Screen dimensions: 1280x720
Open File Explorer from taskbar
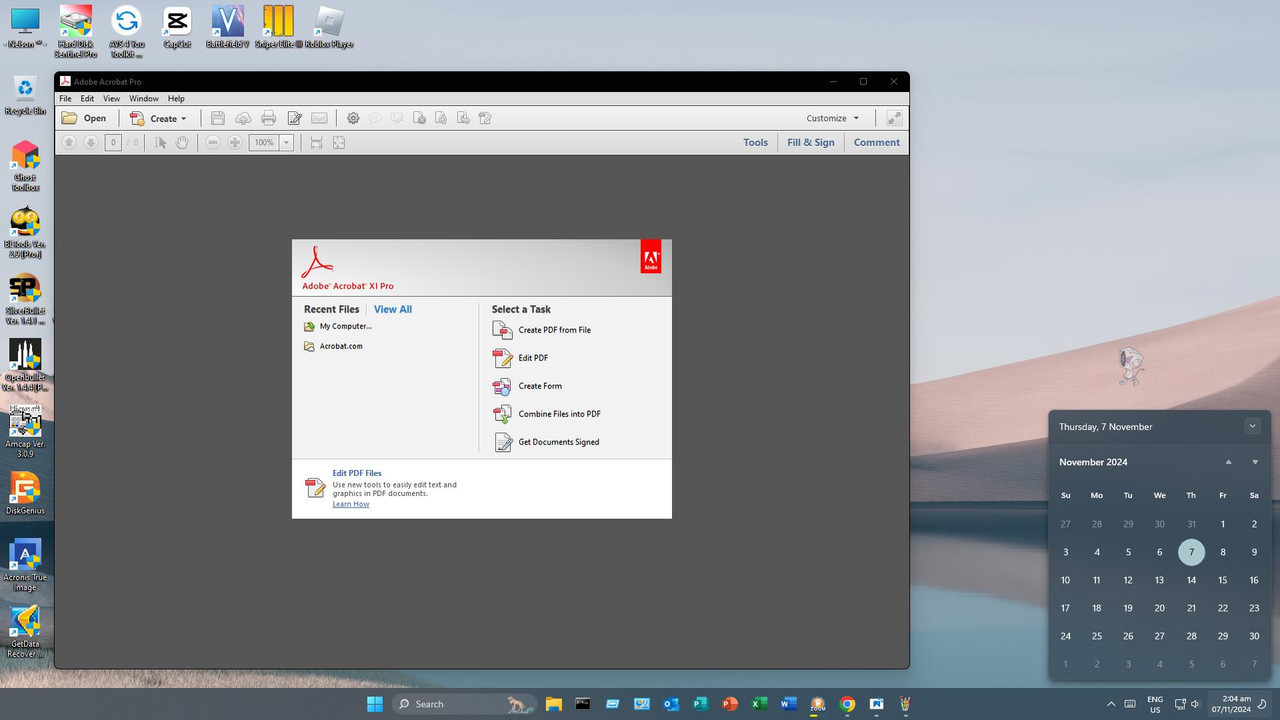[x=553, y=704]
